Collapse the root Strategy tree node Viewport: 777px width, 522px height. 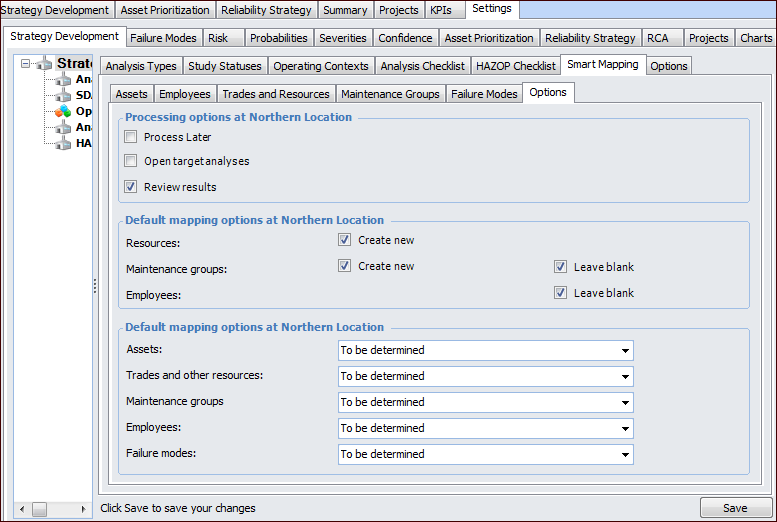(x=25, y=64)
